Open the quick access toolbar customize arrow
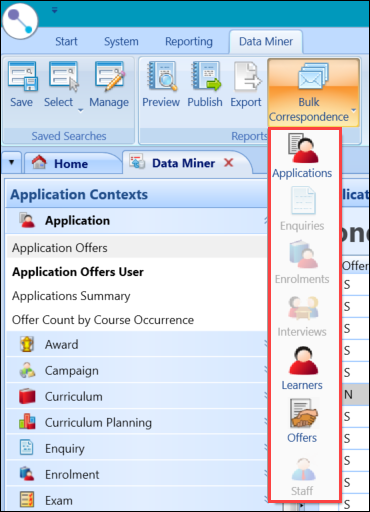The height and width of the screenshot is (512, 370). coord(55,11)
